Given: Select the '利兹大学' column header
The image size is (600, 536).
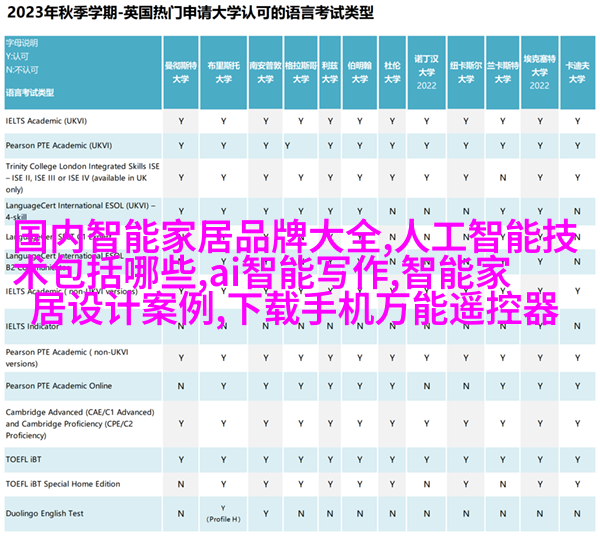Looking at the screenshot, I should pos(330,72).
